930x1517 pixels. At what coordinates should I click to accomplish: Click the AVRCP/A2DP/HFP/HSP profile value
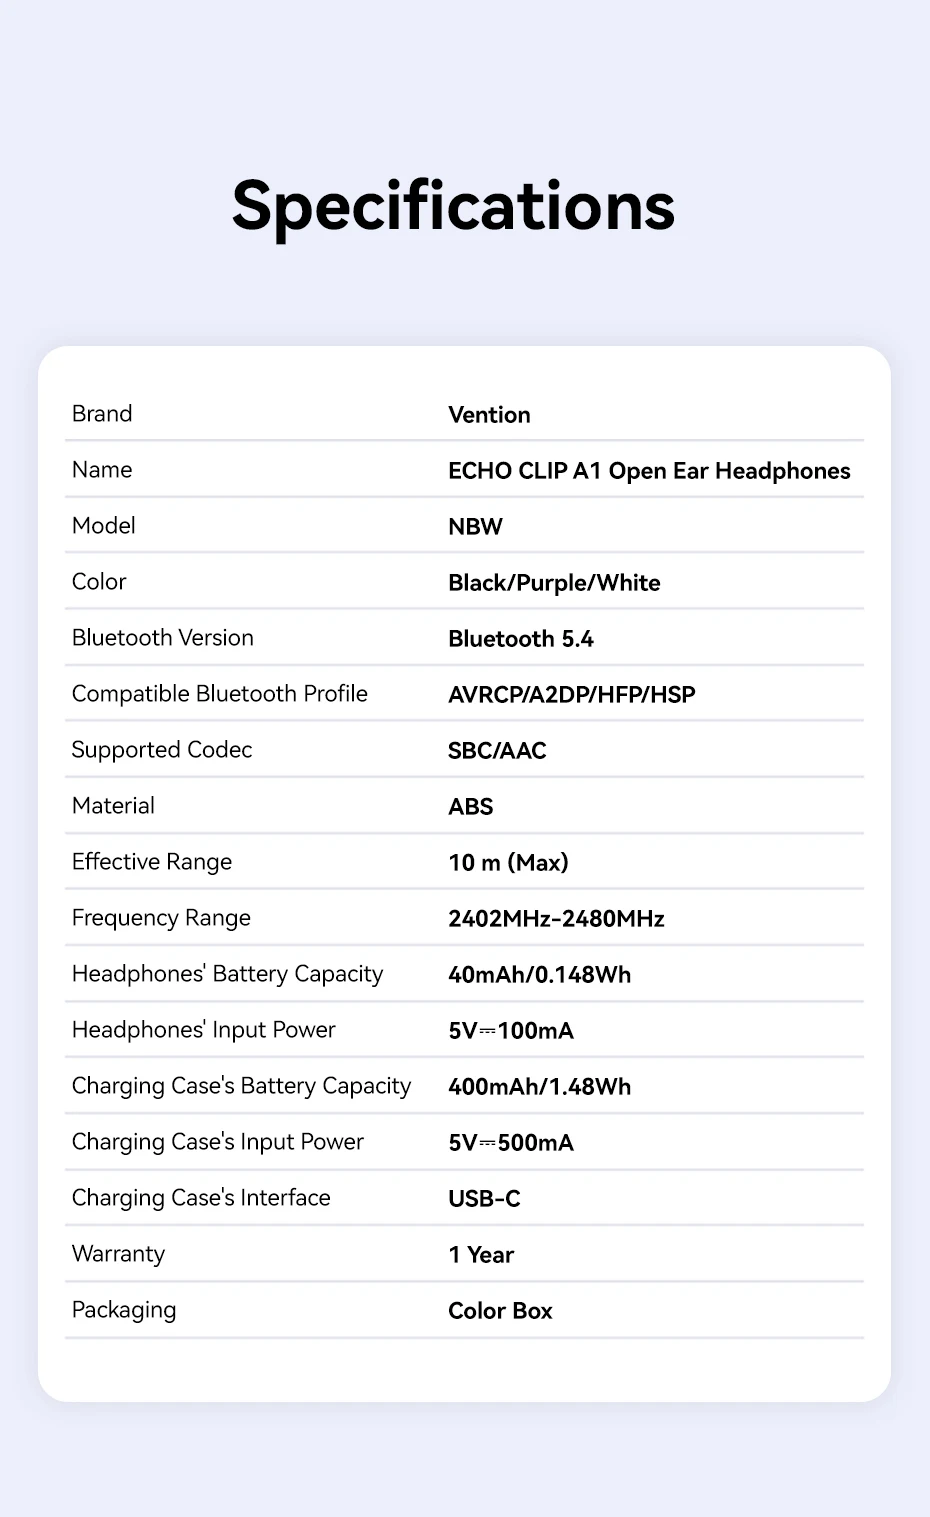571,695
